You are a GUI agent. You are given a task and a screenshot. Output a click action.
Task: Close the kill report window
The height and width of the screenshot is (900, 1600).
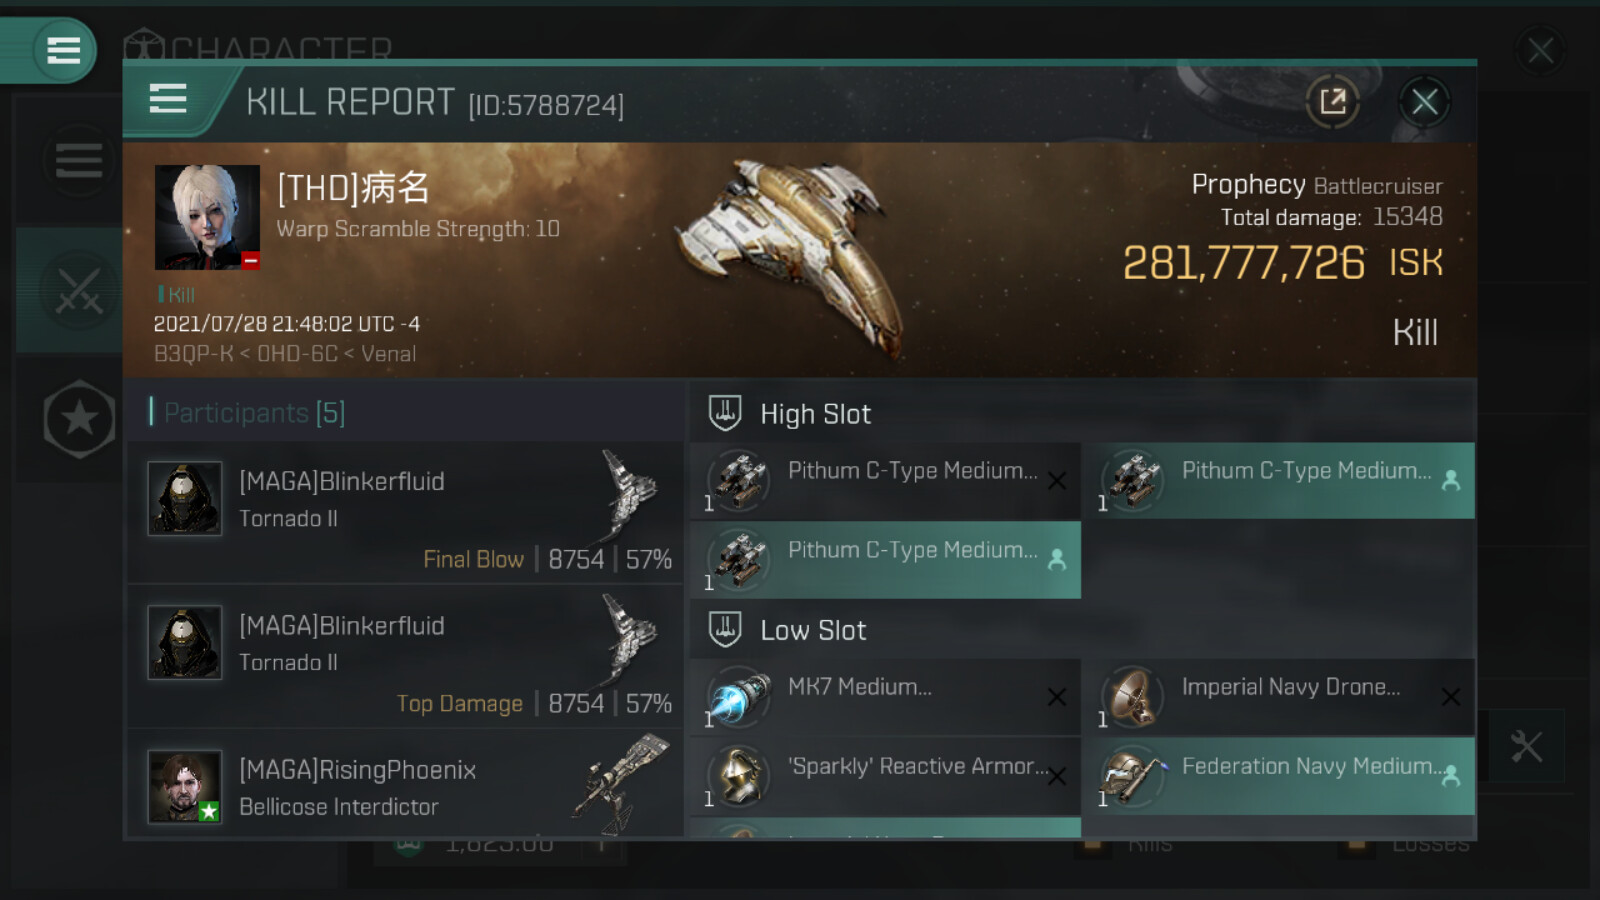pos(1424,101)
